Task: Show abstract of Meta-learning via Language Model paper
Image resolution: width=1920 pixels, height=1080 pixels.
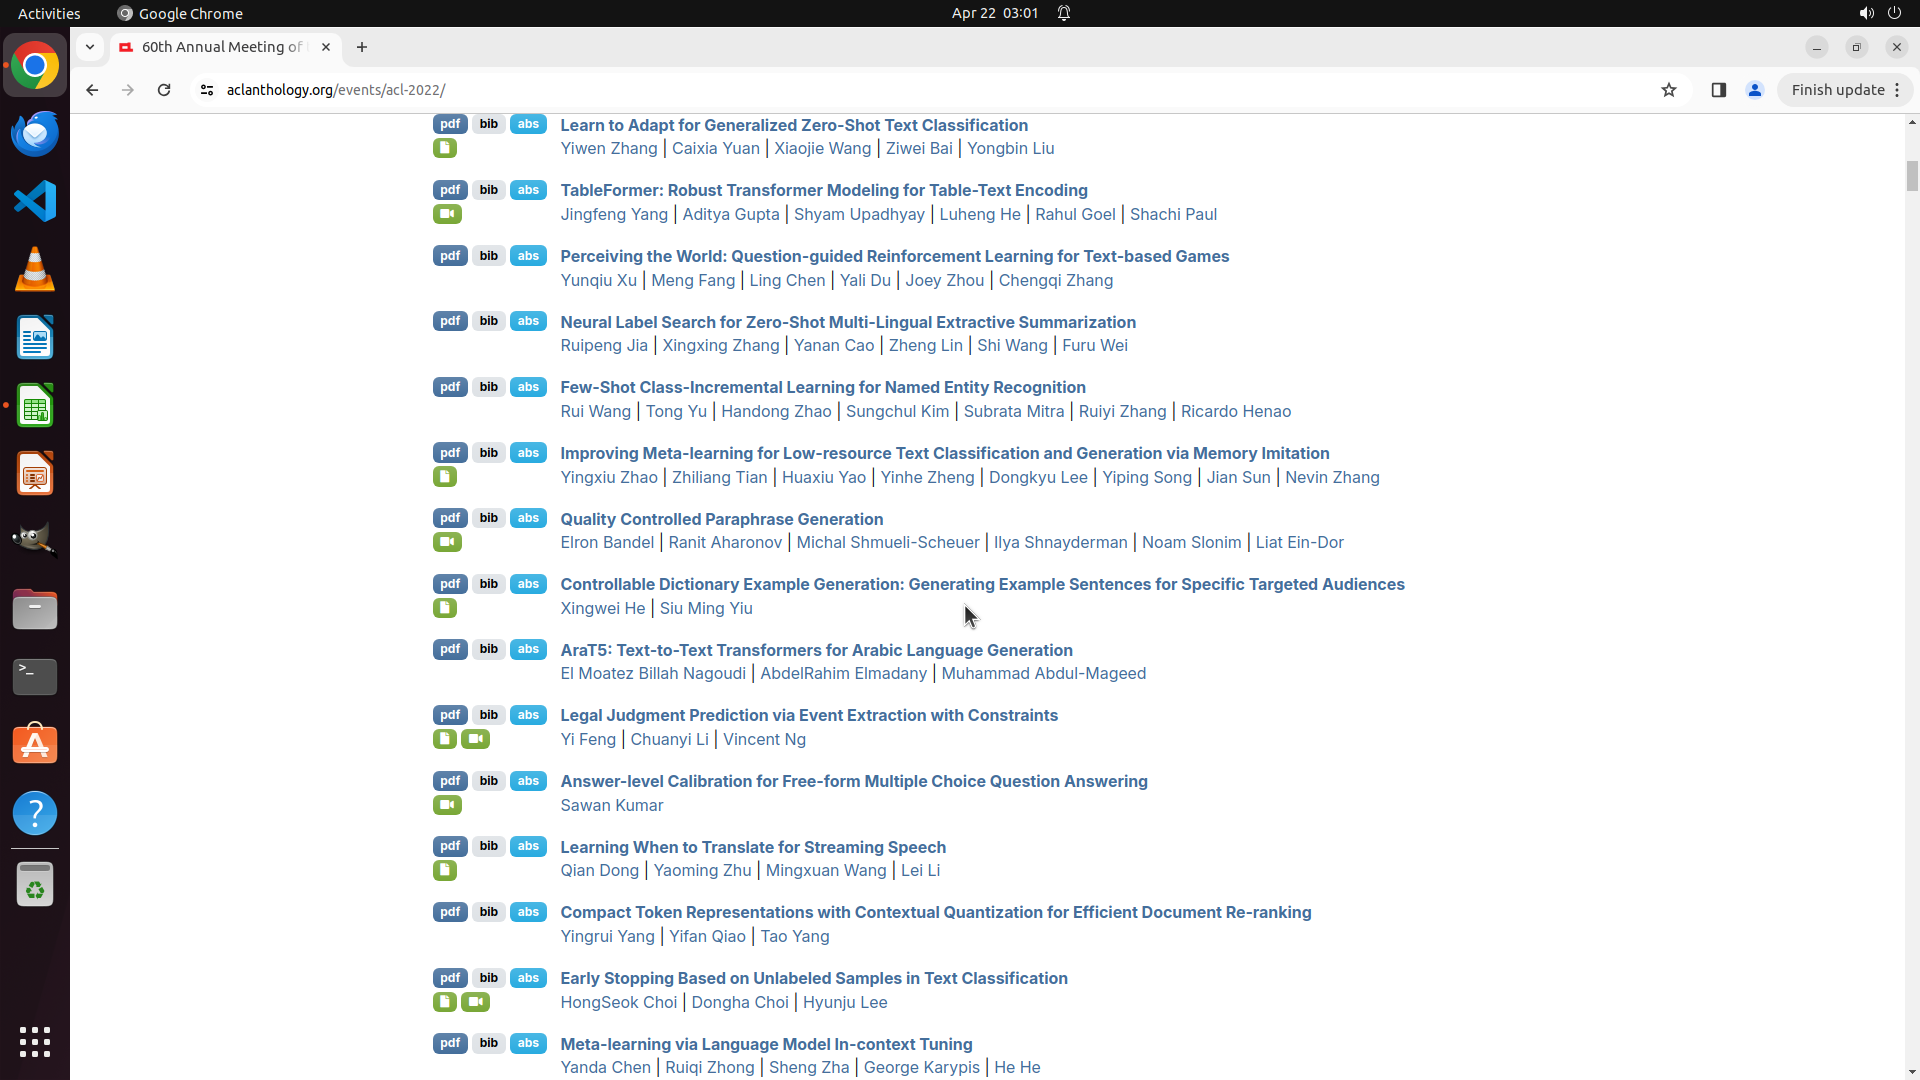Action: (x=528, y=1043)
